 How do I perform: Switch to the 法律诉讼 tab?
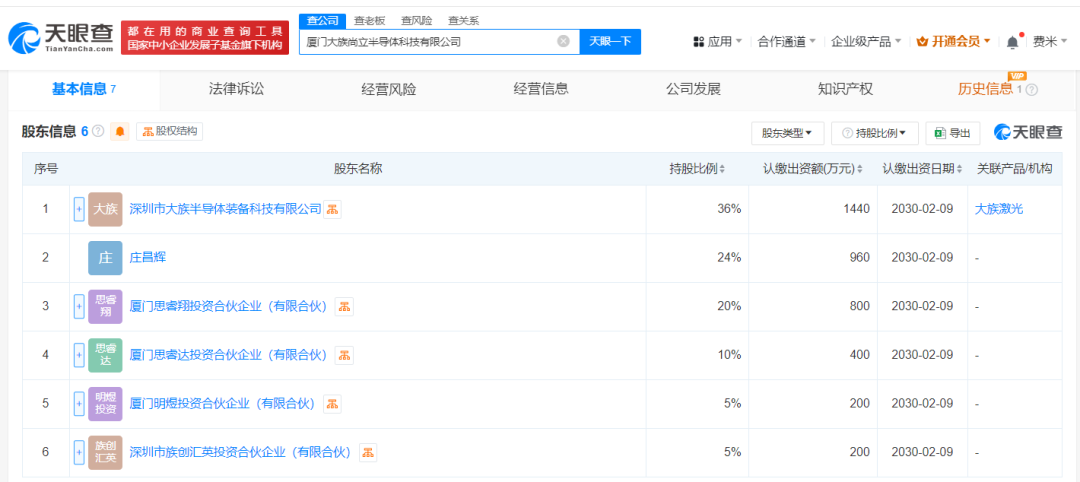(236, 89)
